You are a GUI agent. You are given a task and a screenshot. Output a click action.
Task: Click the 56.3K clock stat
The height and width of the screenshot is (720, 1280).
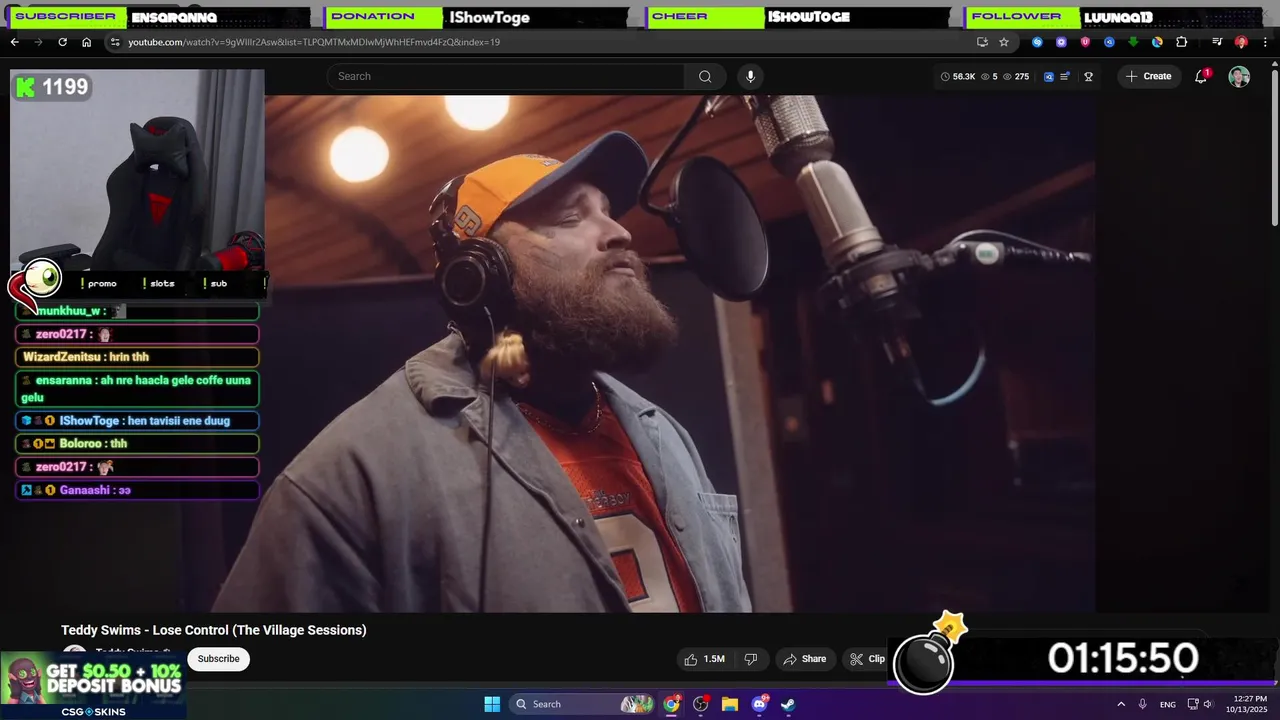[958, 76]
